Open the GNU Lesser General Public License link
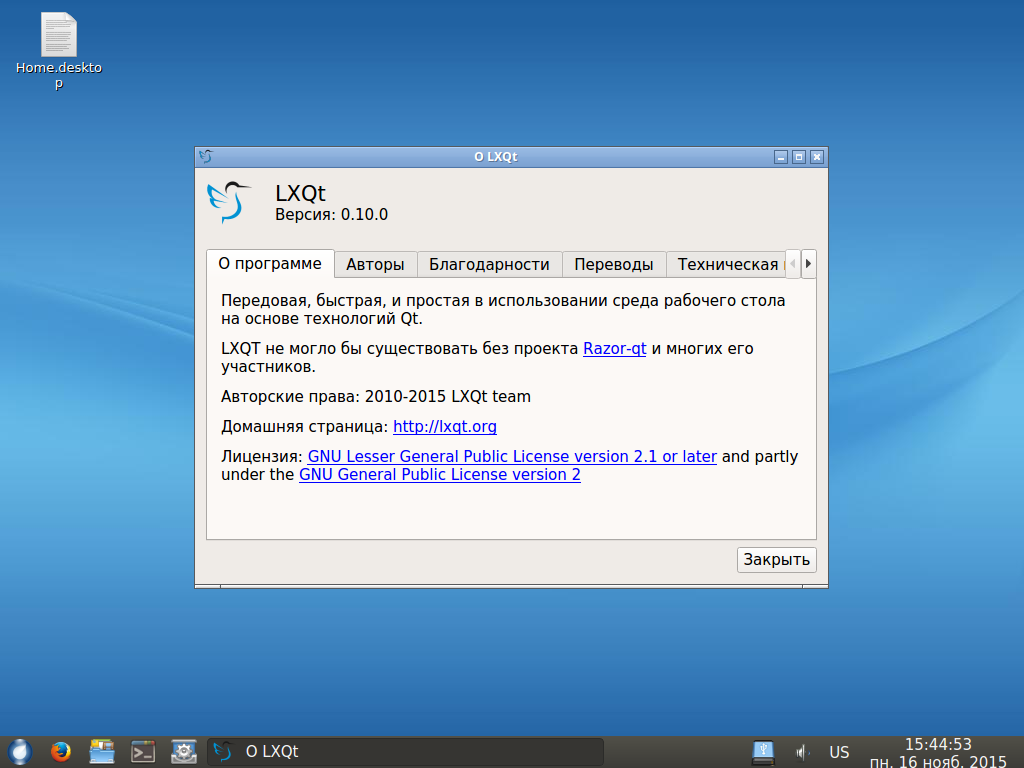This screenshot has height=768, width=1024. click(x=512, y=456)
